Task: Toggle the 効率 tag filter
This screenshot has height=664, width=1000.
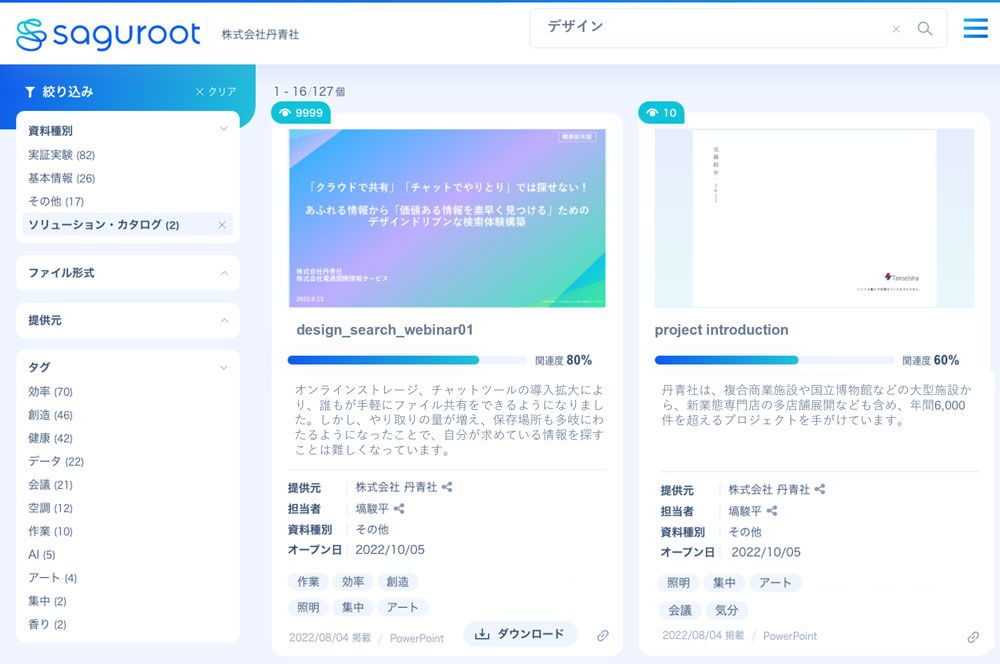Action: tap(50, 392)
